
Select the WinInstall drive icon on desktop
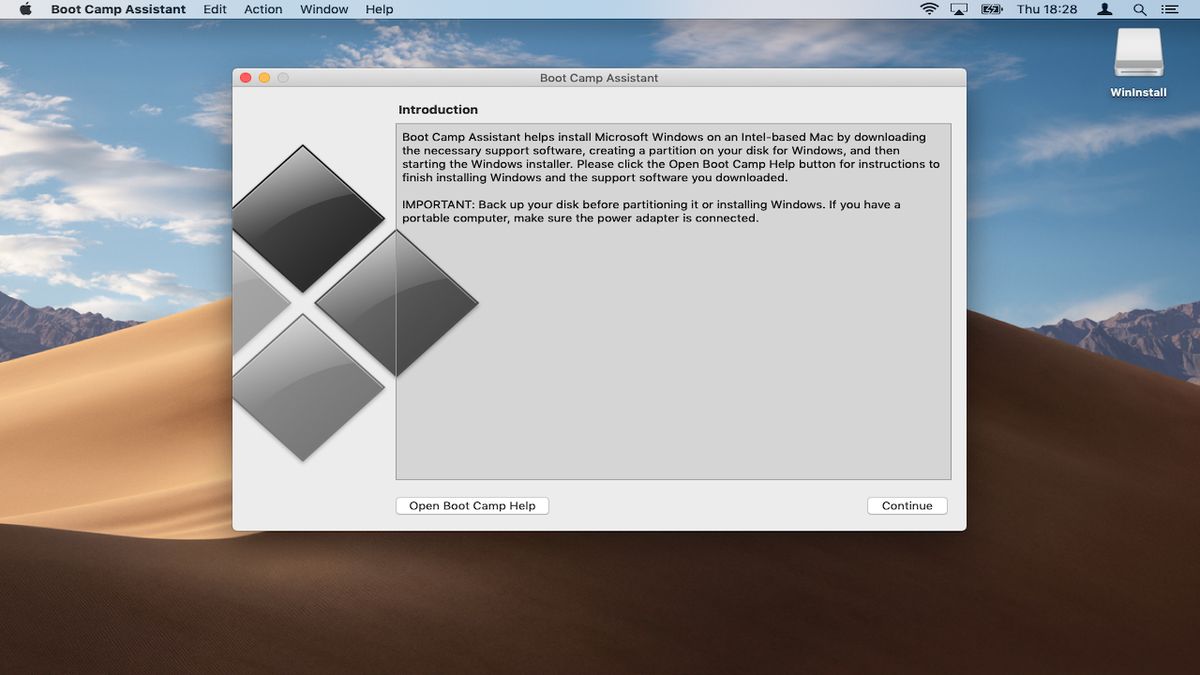[x=1139, y=53]
